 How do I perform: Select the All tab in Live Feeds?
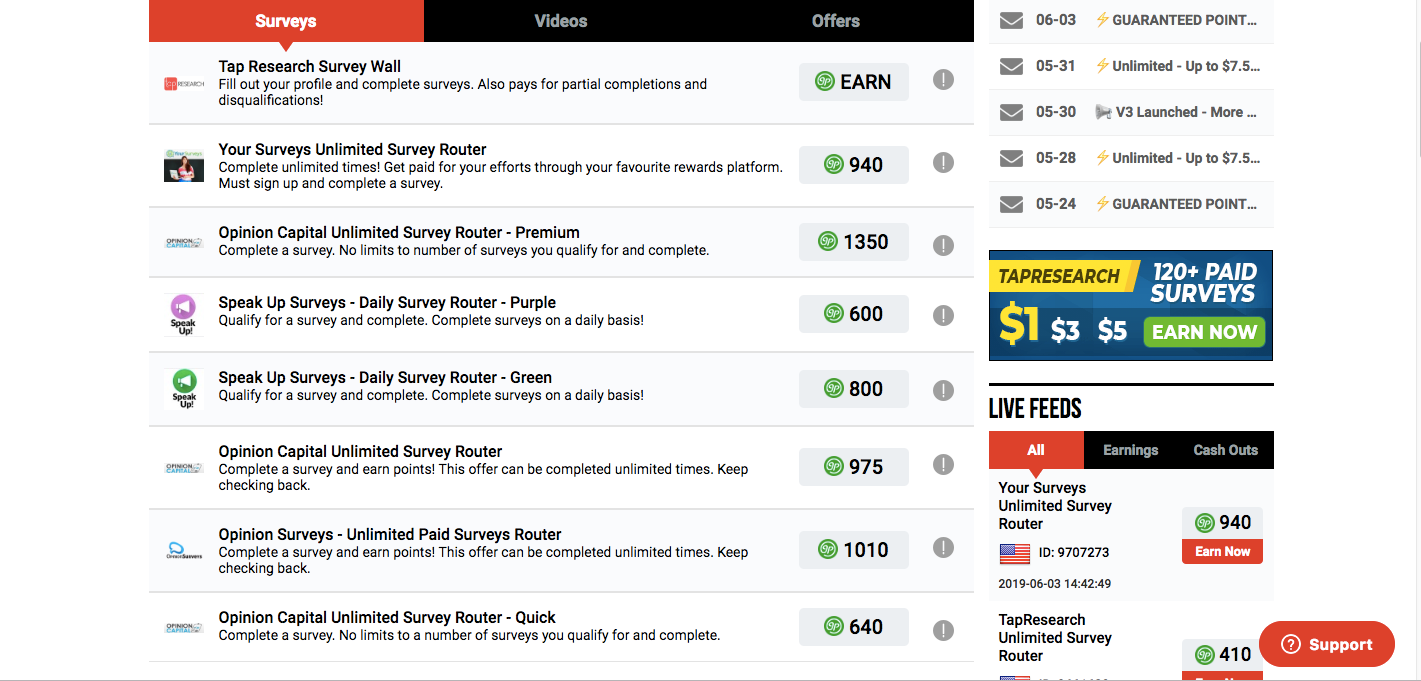1036,450
